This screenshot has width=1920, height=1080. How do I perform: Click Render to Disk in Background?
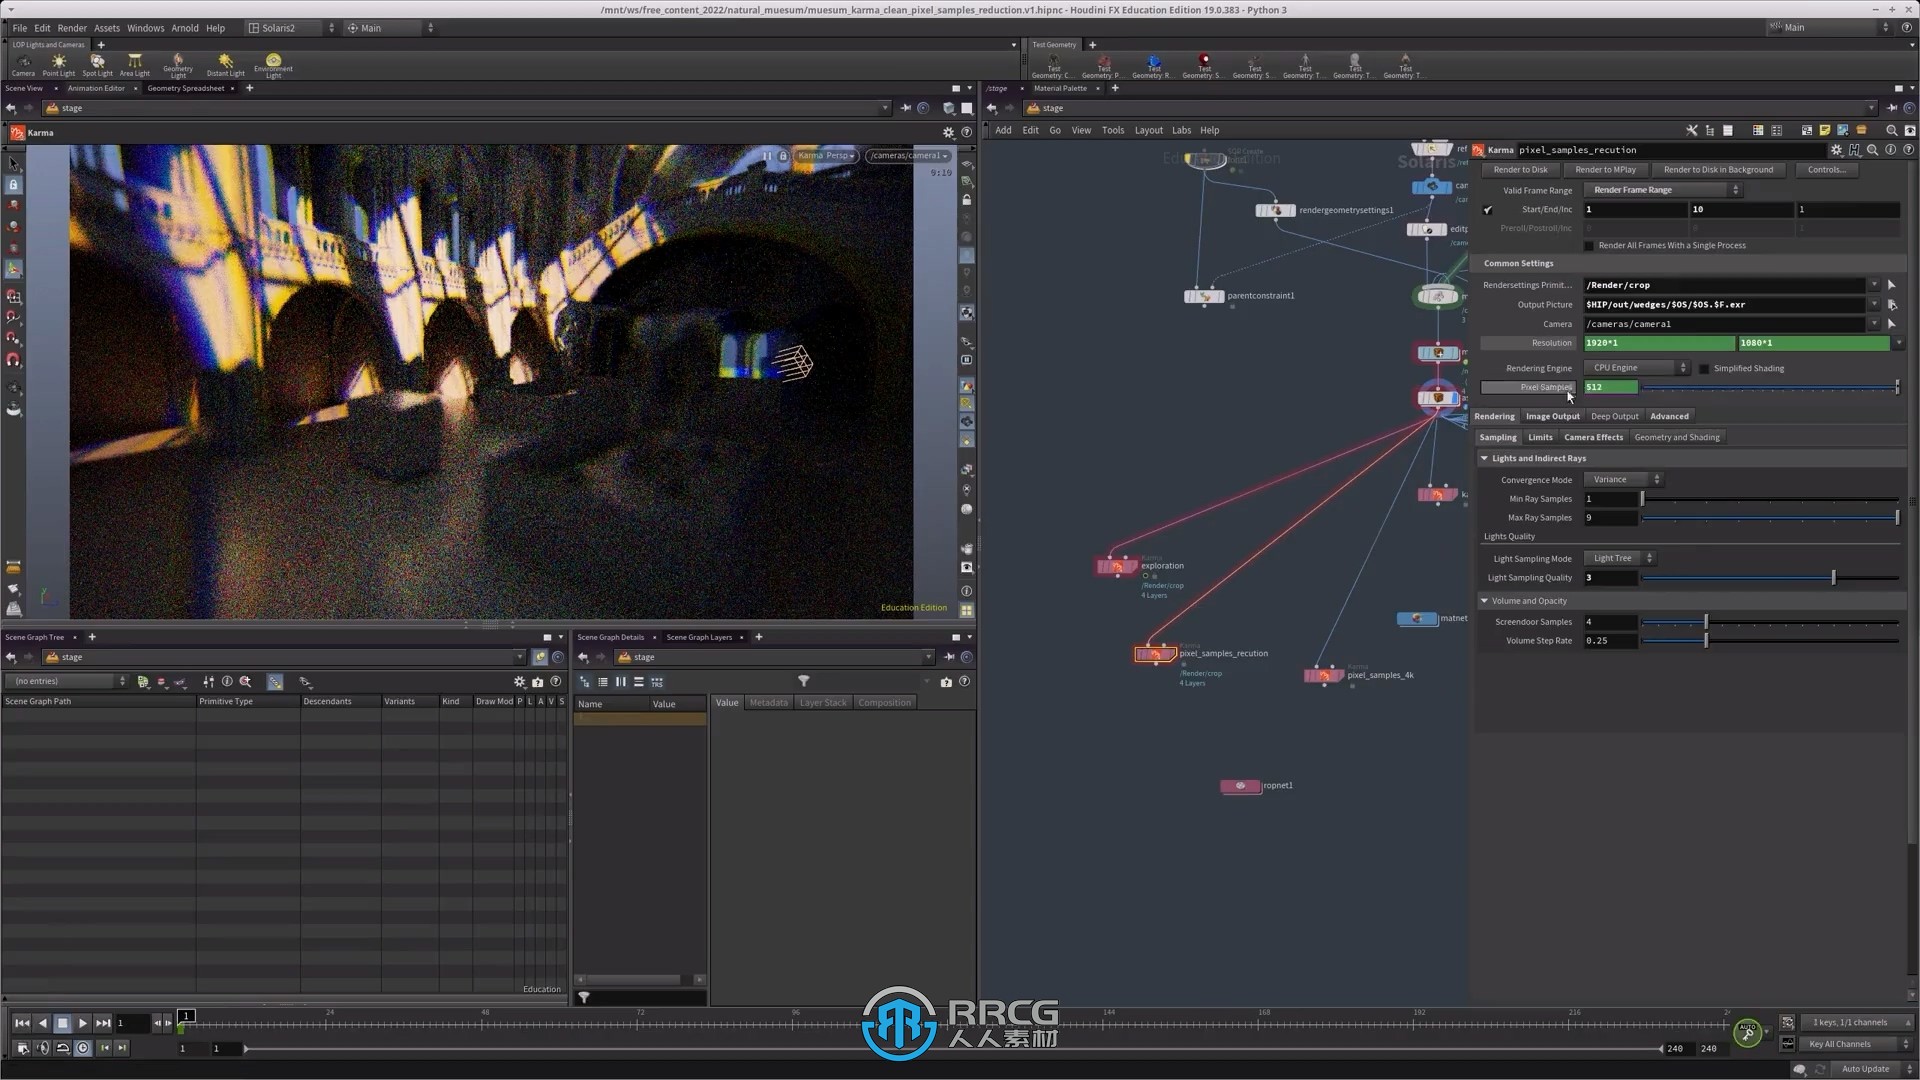(1718, 170)
